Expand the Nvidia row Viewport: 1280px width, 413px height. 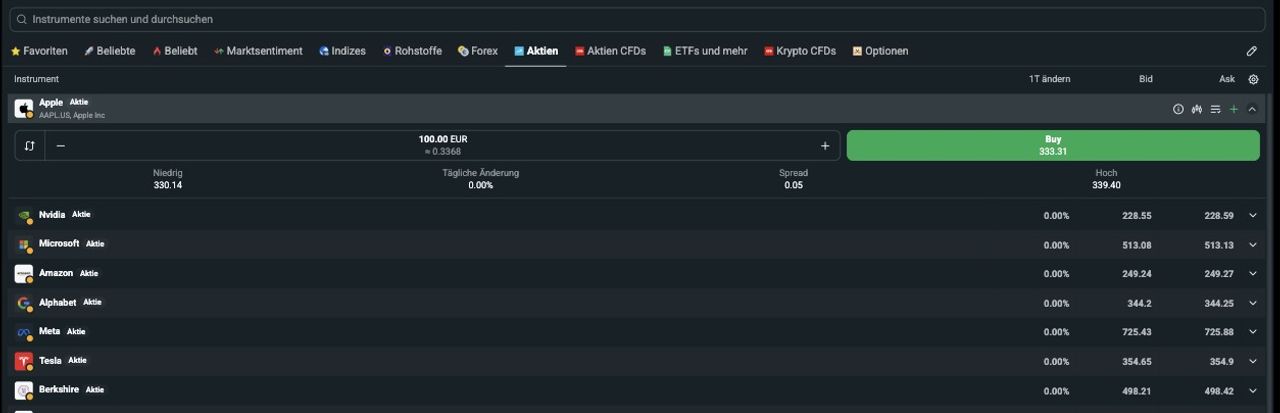[1252, 216]
